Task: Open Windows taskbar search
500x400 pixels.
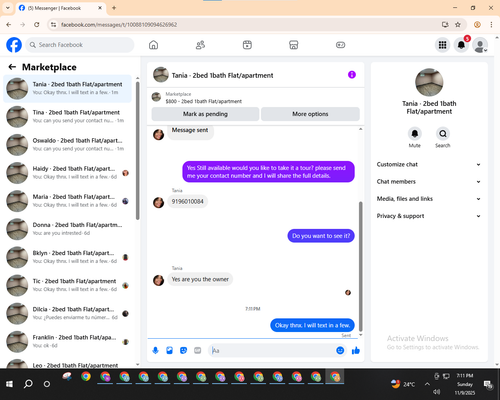Action: (28, 384)
